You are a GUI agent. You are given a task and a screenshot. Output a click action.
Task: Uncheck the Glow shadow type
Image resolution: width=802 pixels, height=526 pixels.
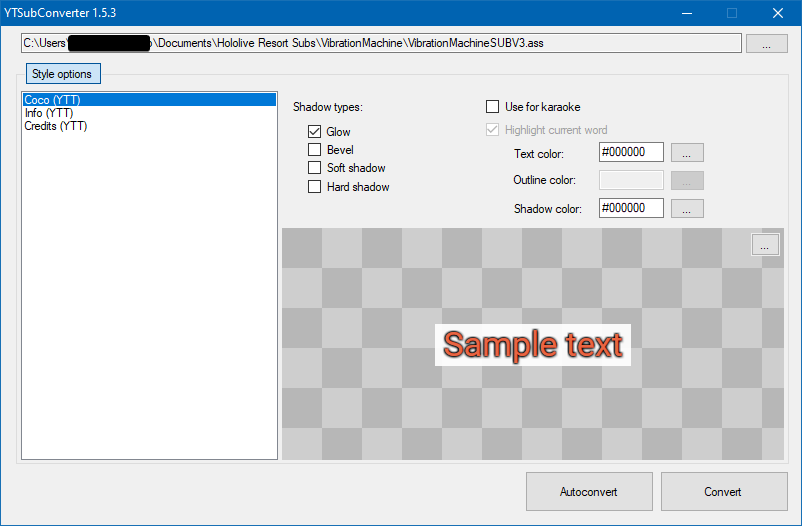pos(314,132)
